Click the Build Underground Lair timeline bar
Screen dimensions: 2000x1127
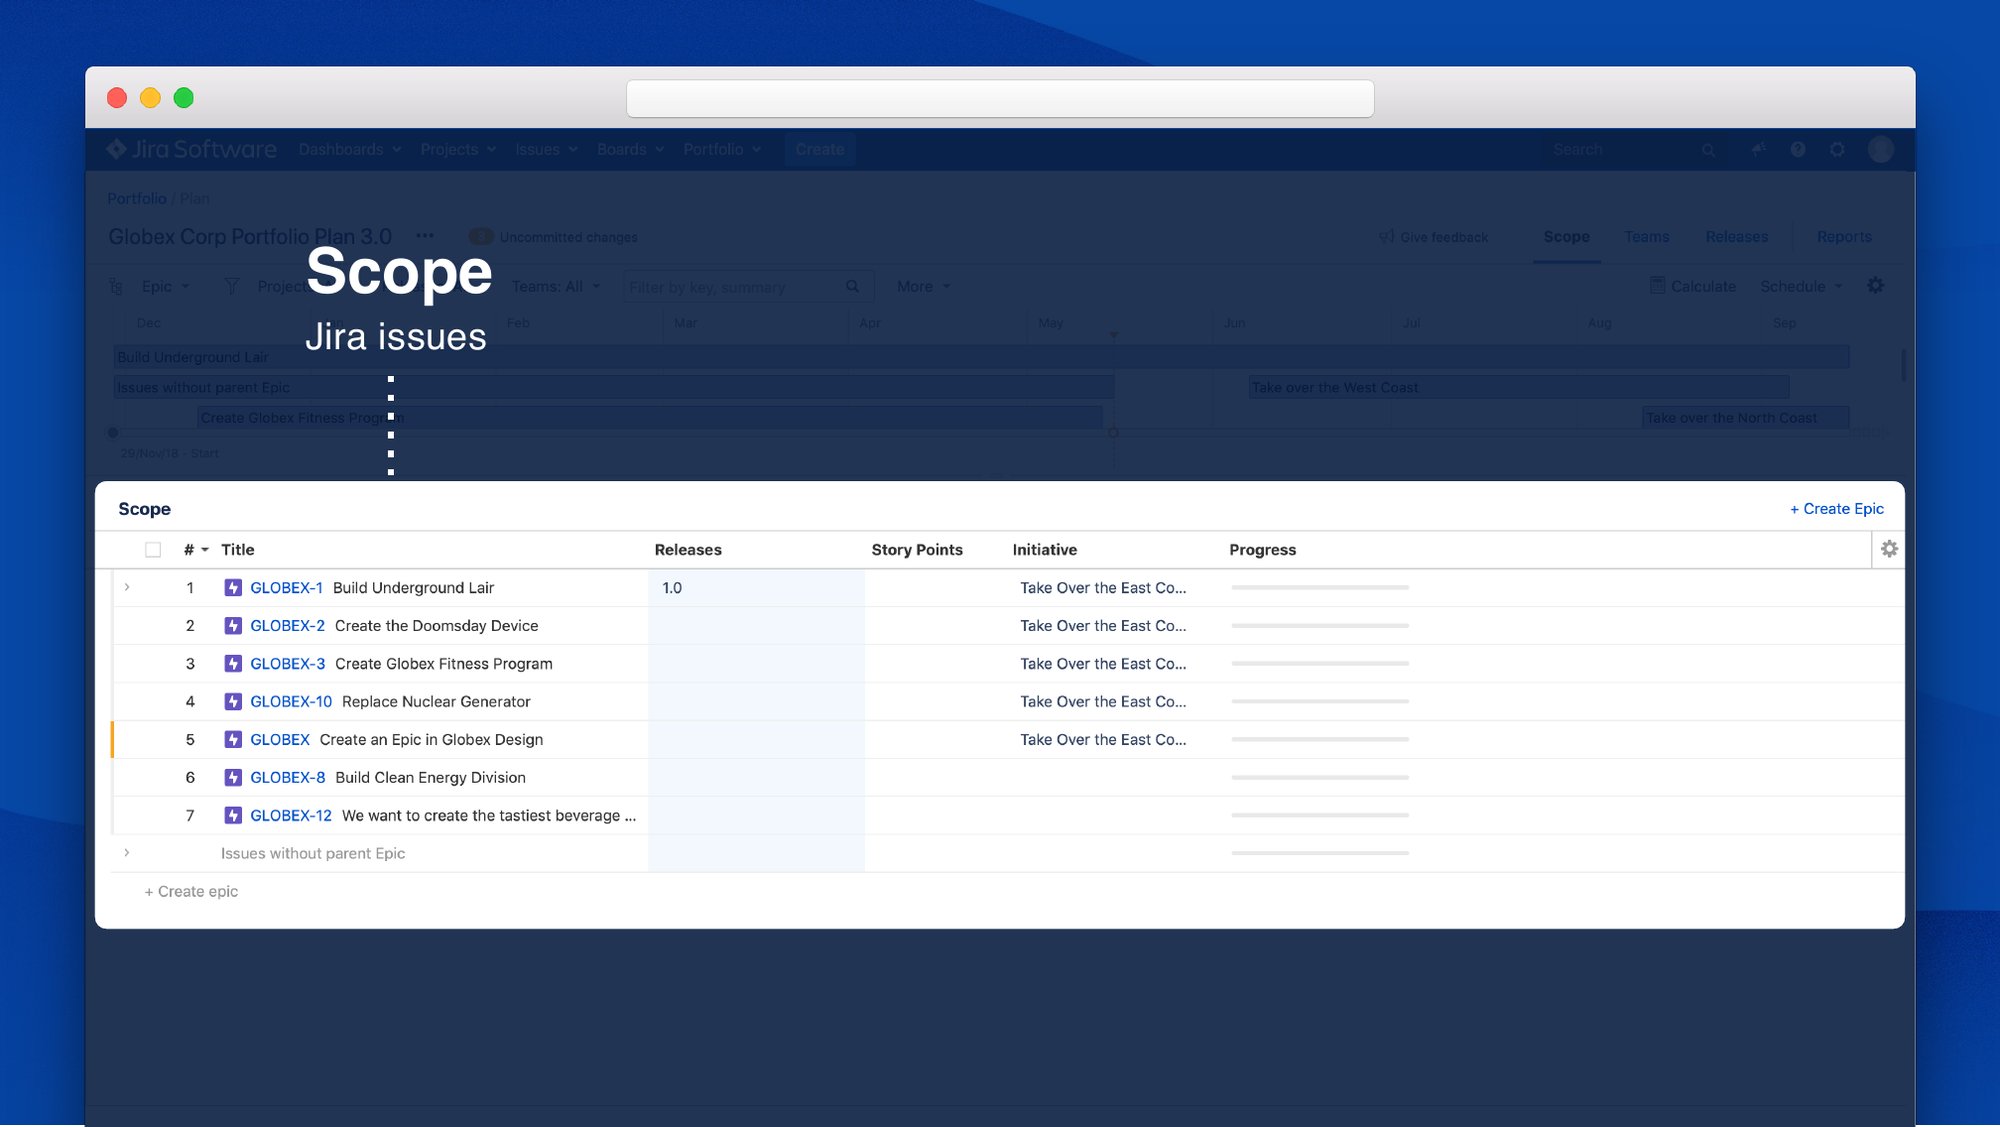[x=981, y=357]
